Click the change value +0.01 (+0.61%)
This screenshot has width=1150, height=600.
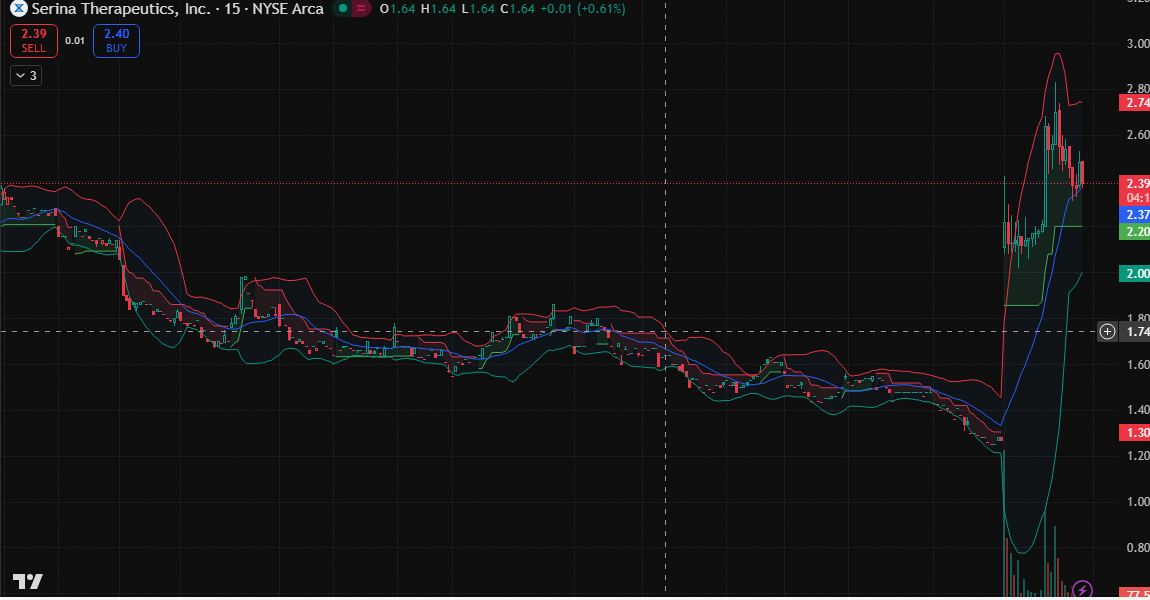tap(582, 9)
